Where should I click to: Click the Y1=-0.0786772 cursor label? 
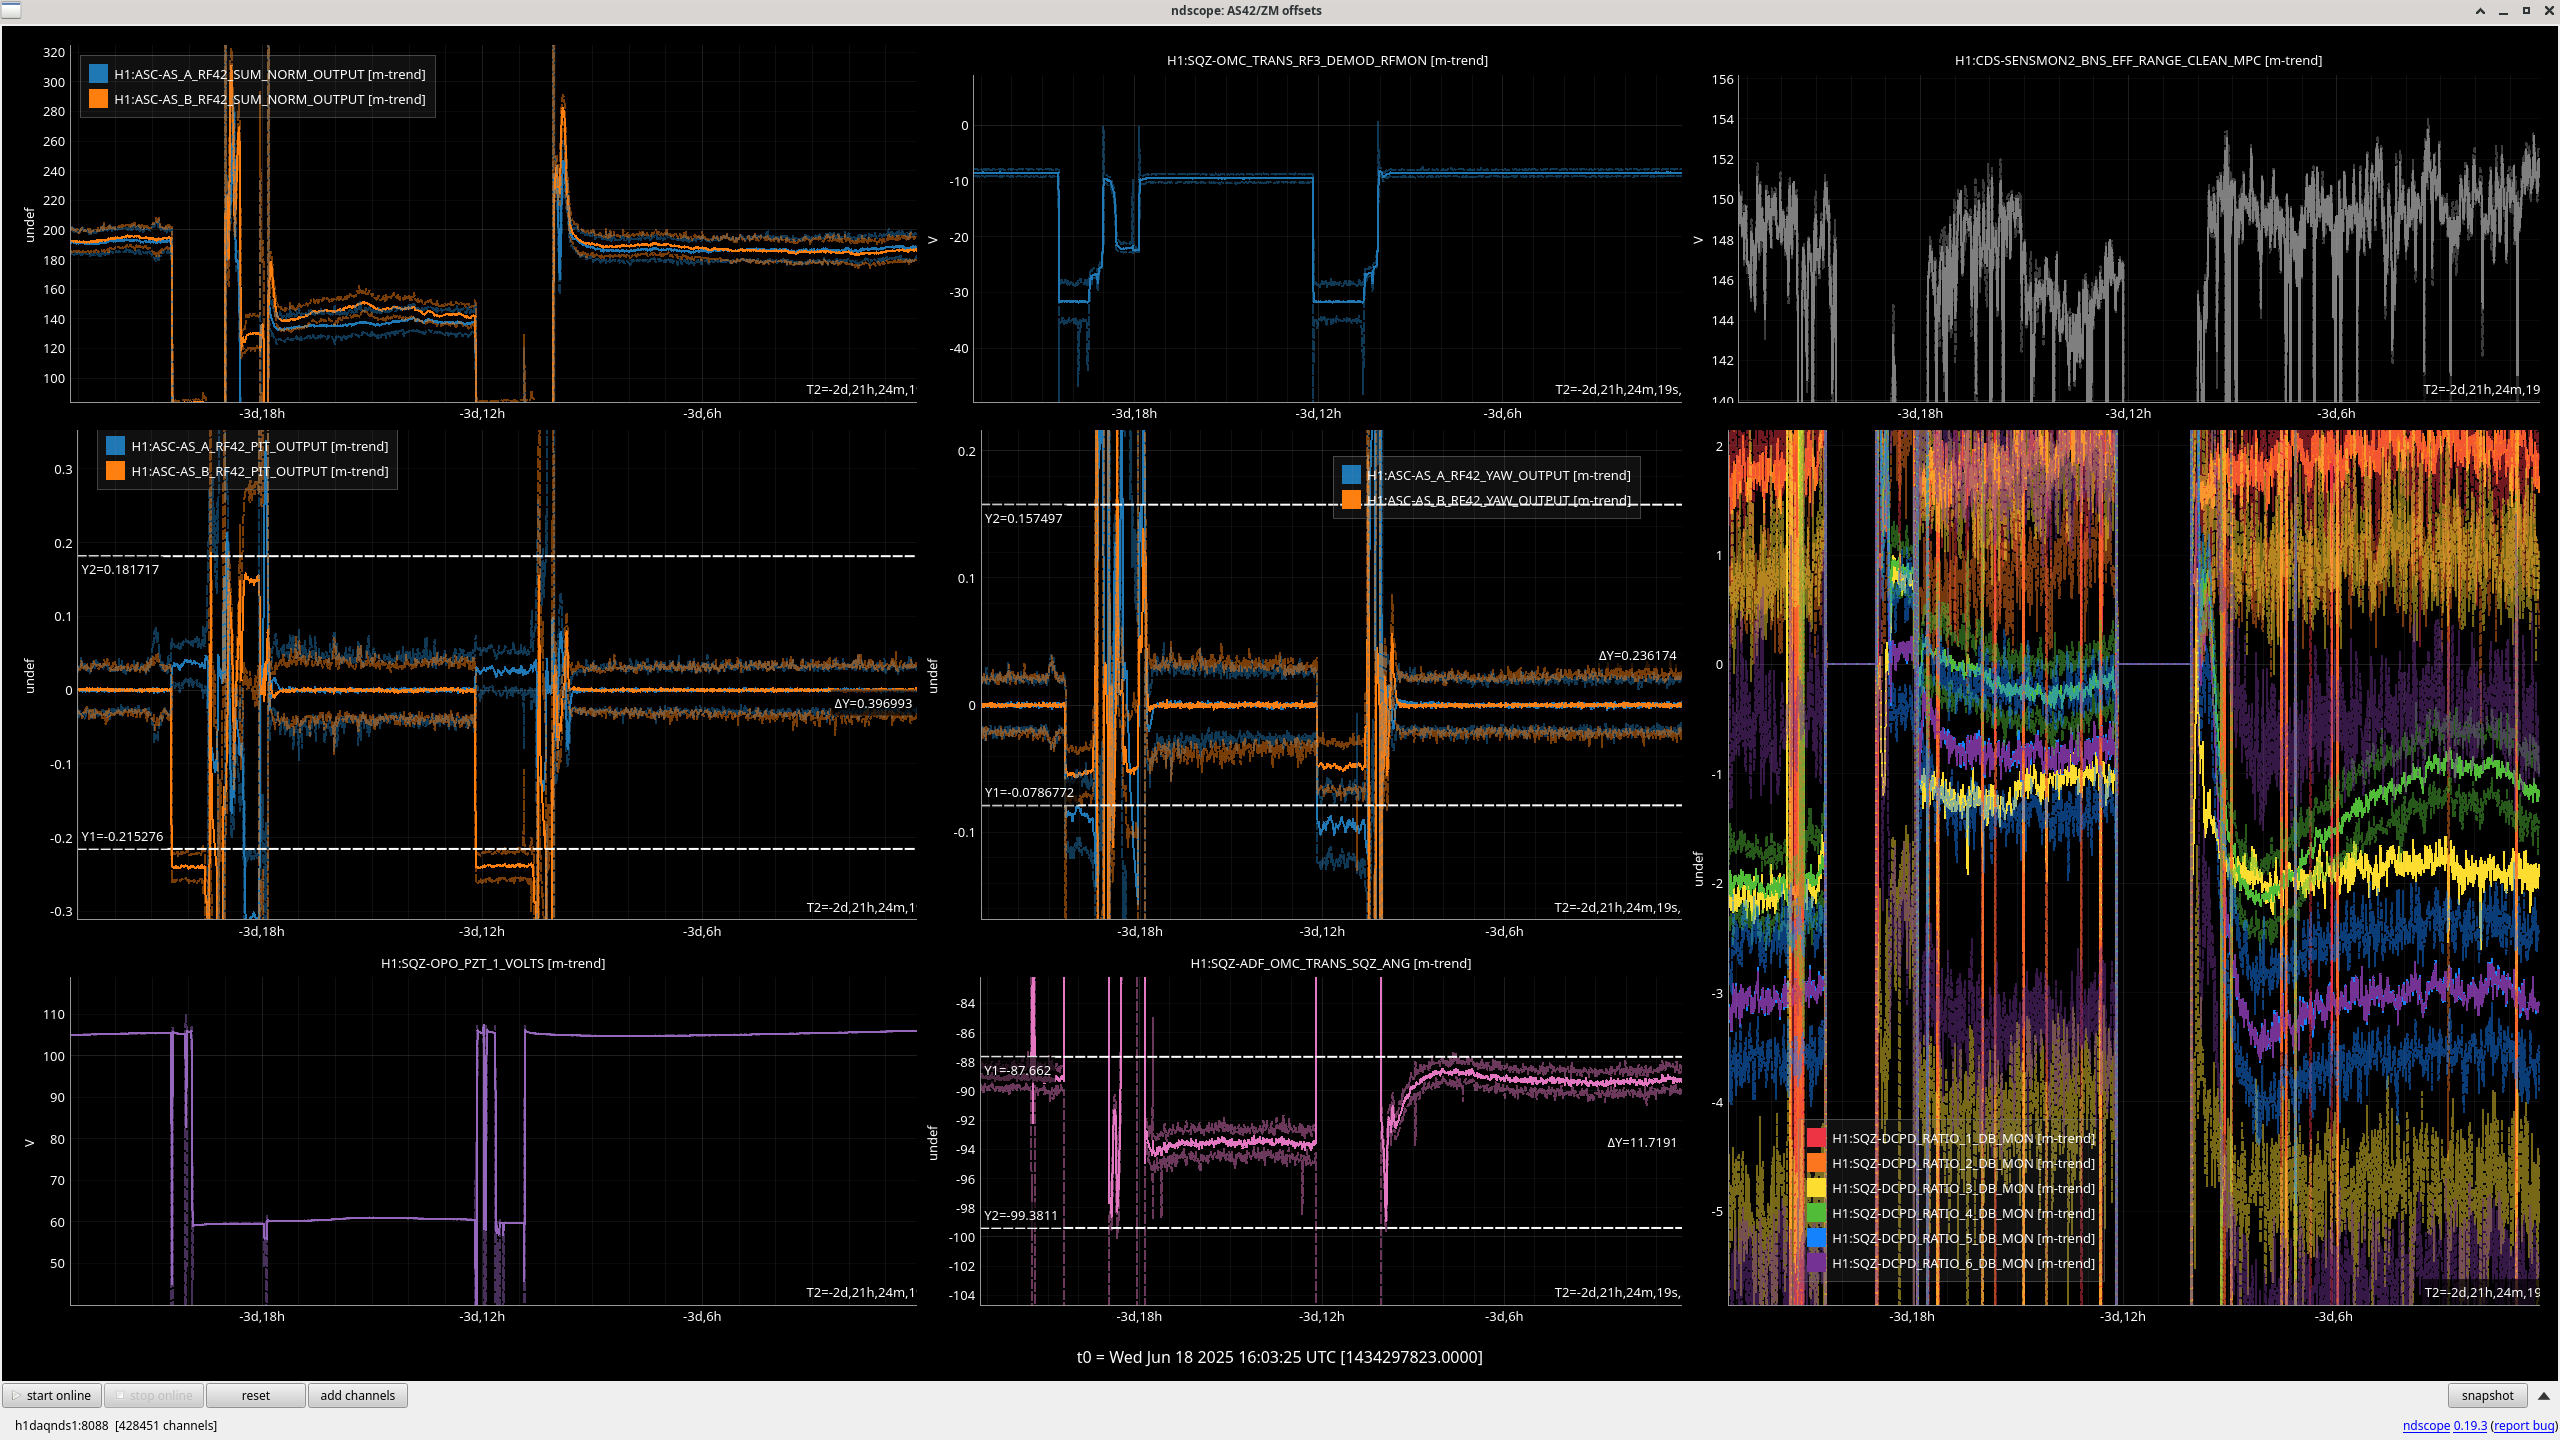pos(1030,792)
